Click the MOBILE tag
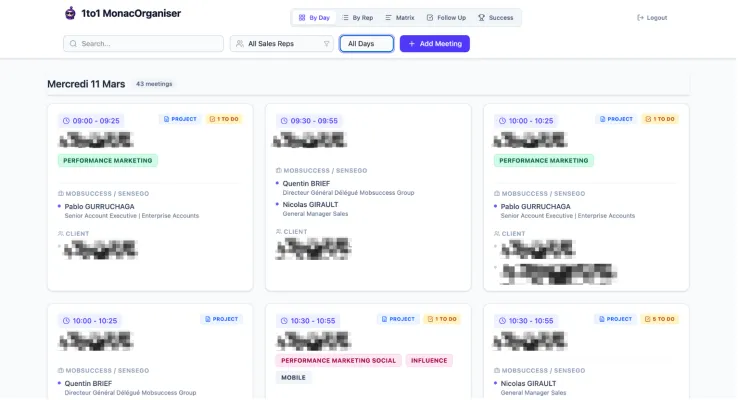The height and width of the screenshot is (400, 738). (x=293, y=377)
